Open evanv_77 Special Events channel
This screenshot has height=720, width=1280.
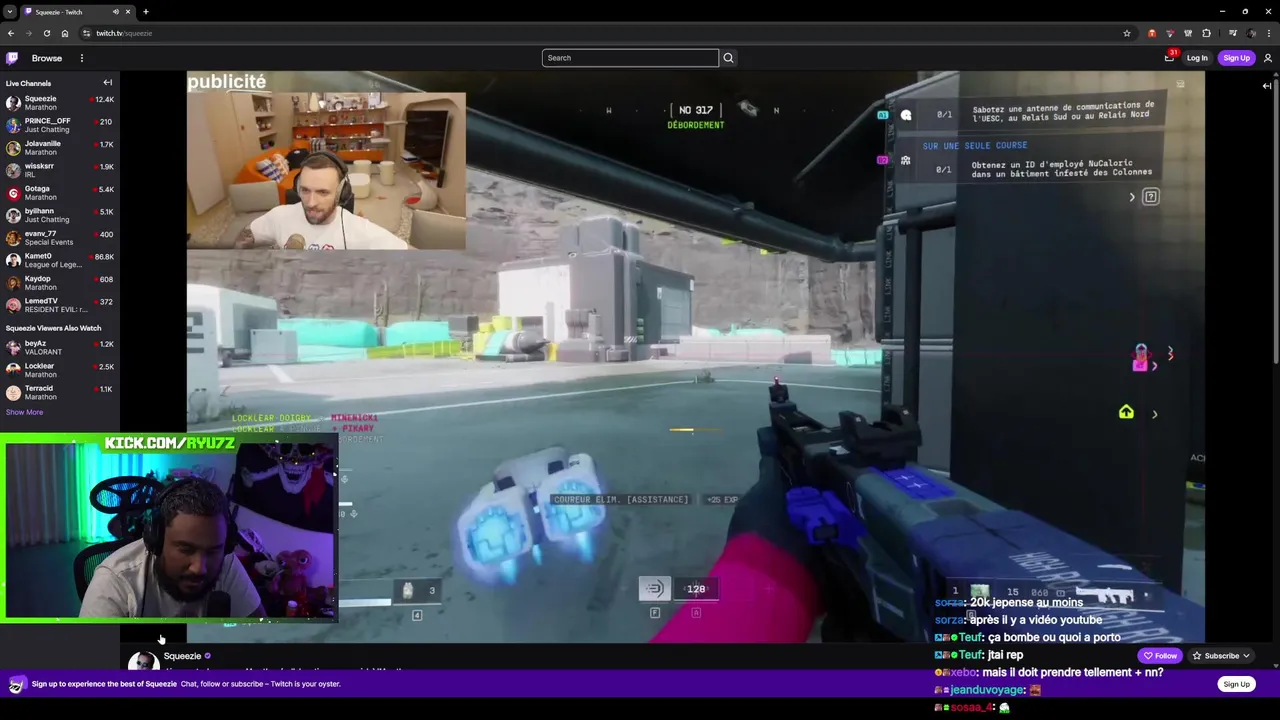click(60, 238)
